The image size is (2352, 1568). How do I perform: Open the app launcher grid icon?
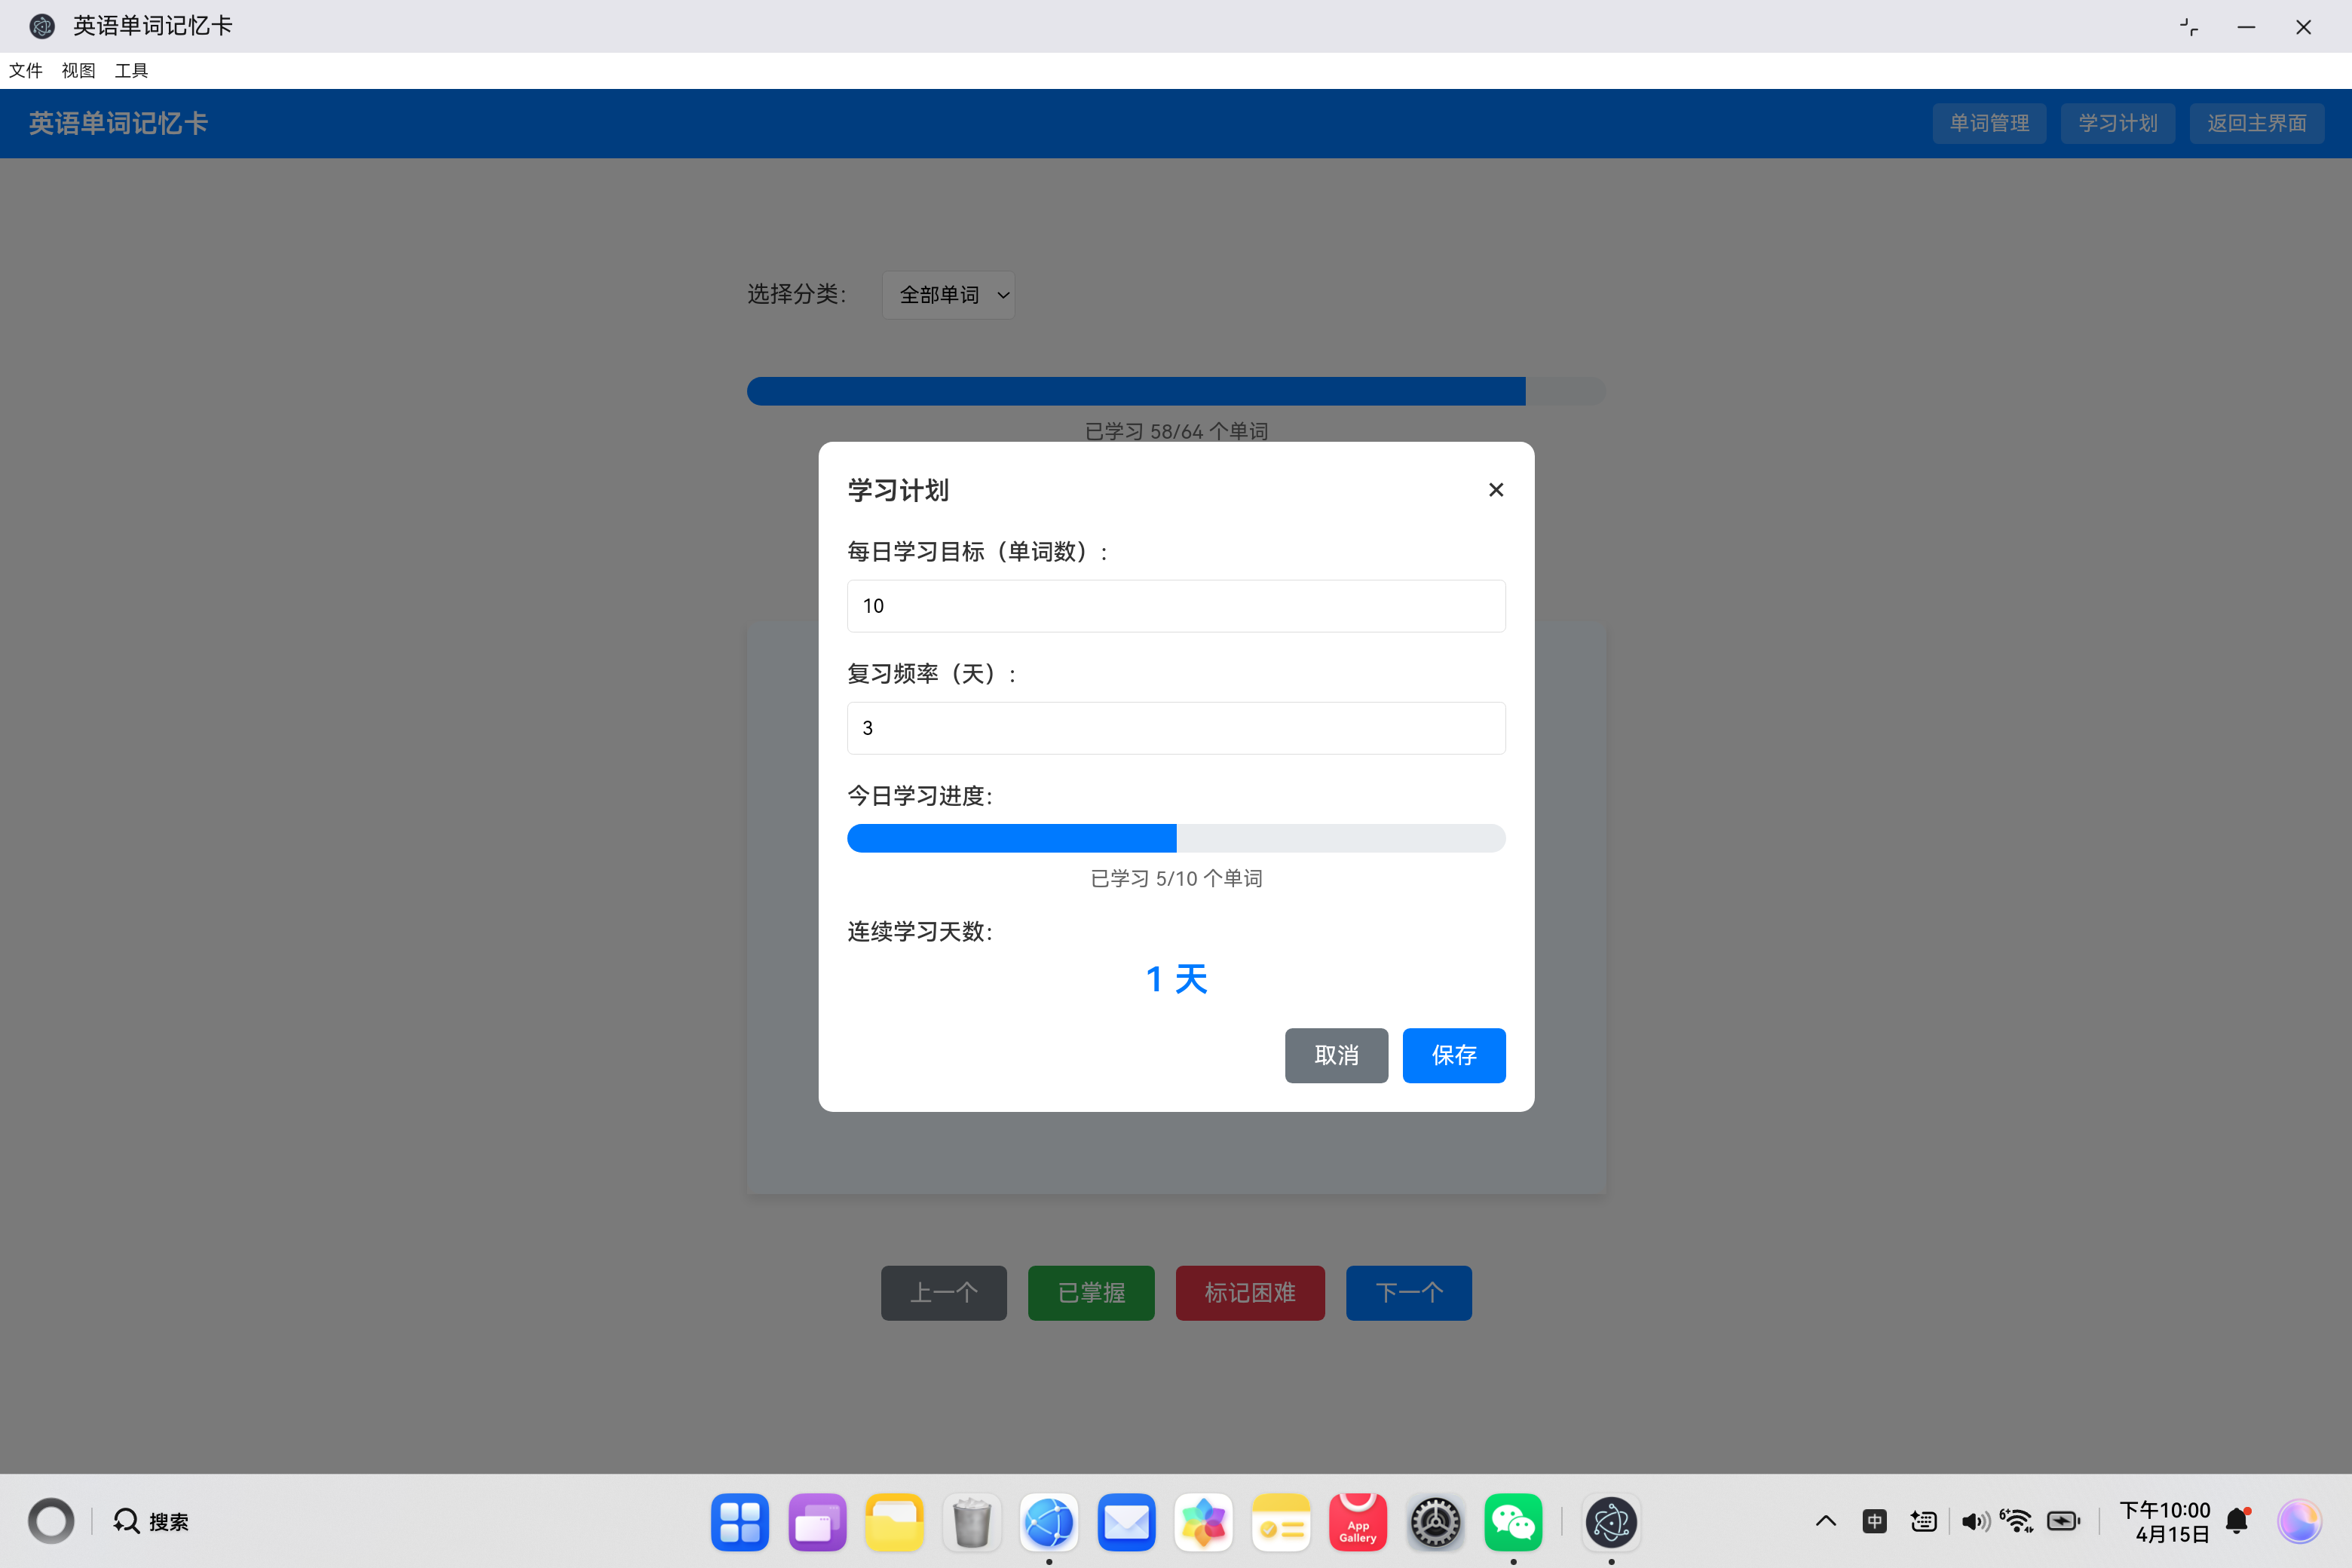coord(740,1521)
